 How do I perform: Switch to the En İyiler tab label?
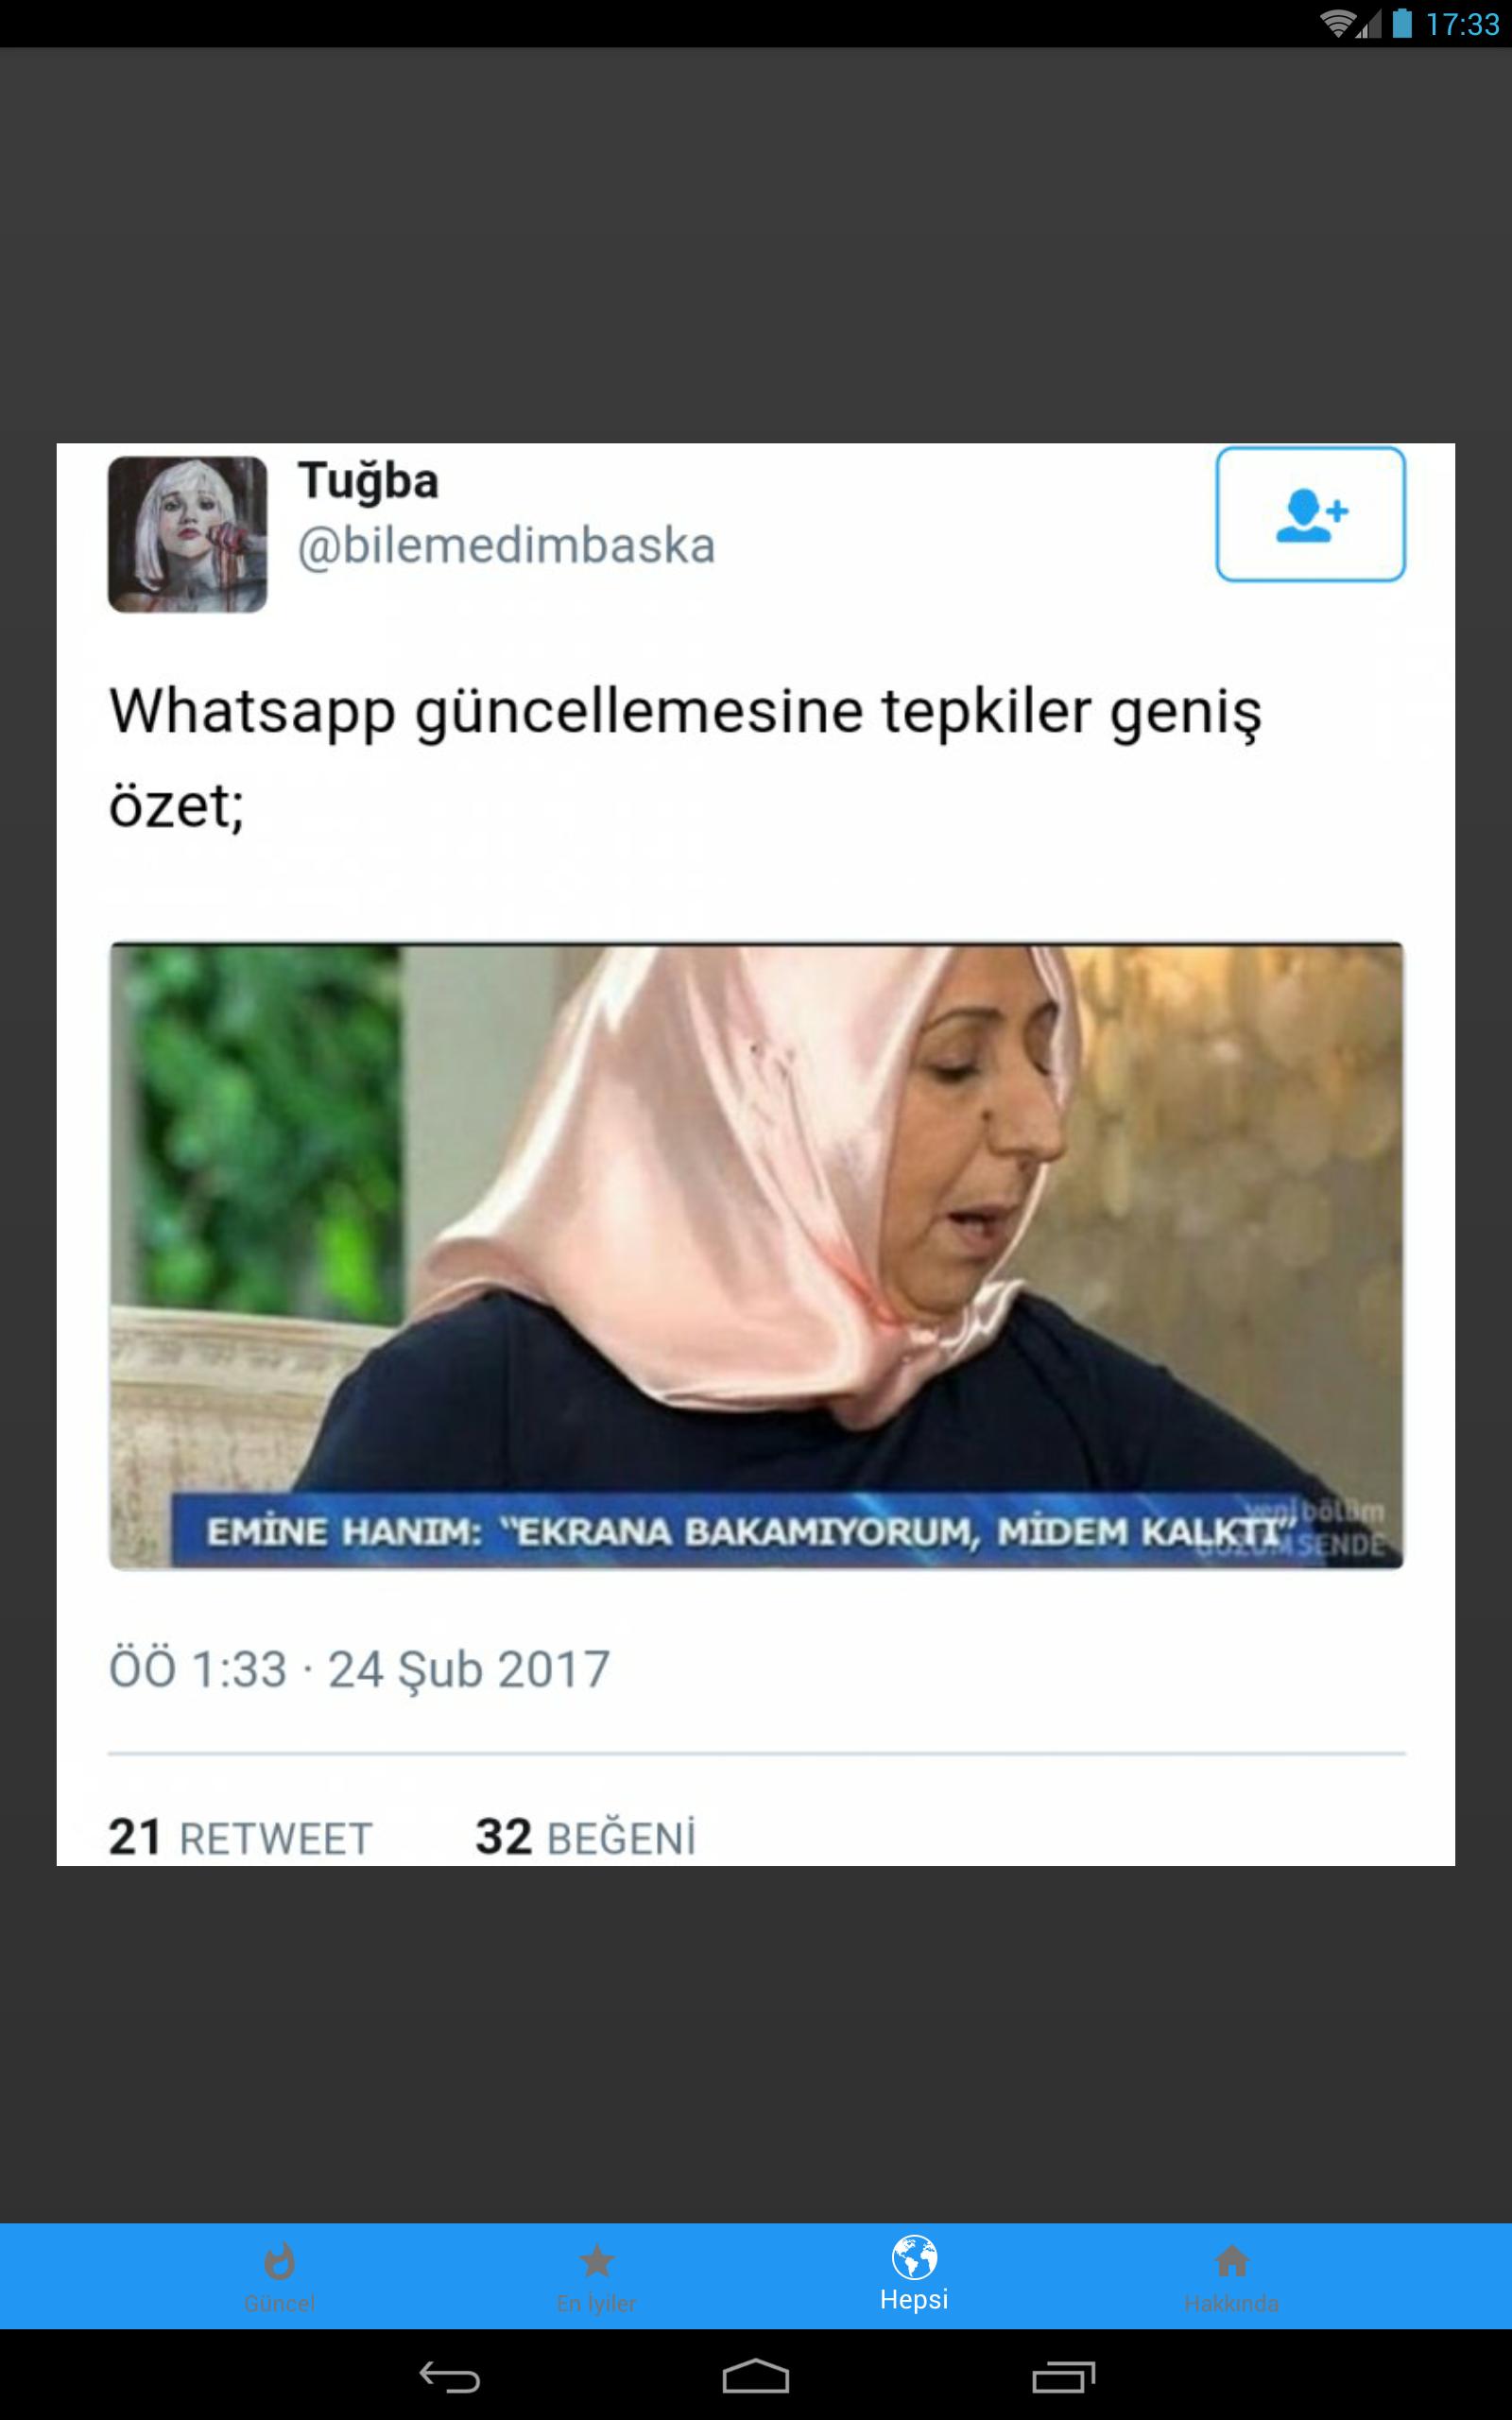point(596,2303)
